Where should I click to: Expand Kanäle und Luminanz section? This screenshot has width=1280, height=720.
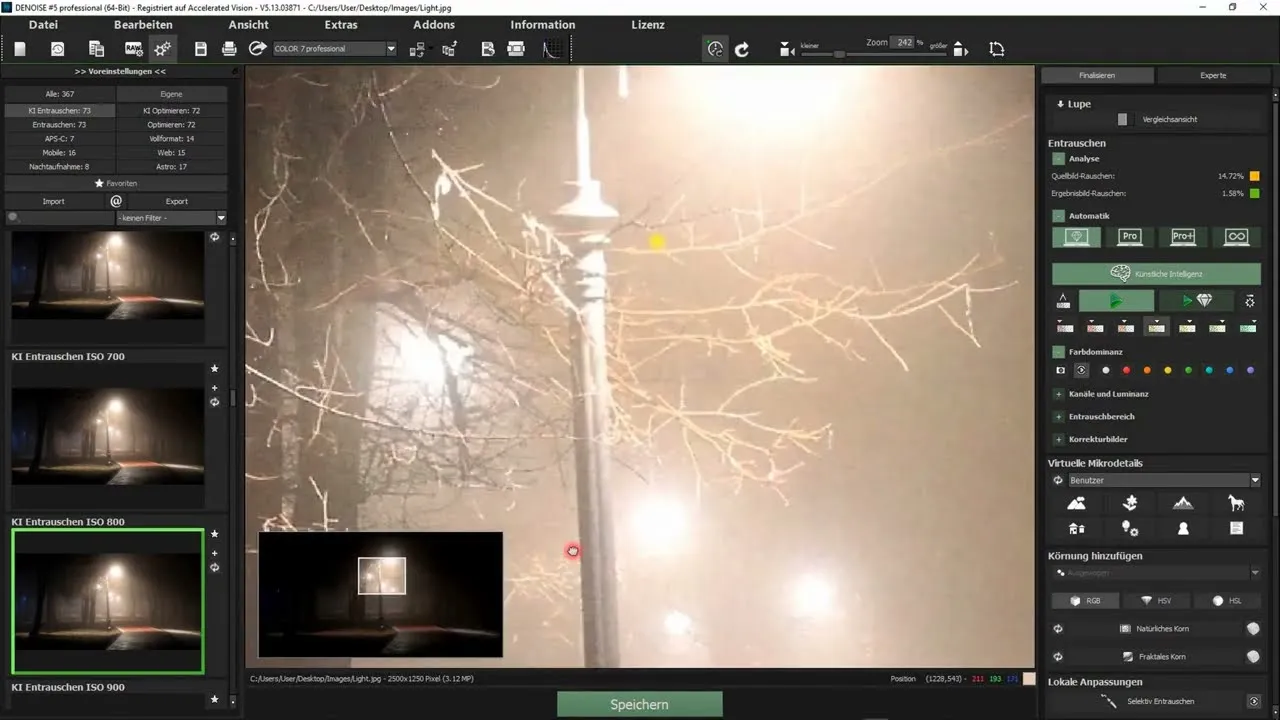(1058, 394)
